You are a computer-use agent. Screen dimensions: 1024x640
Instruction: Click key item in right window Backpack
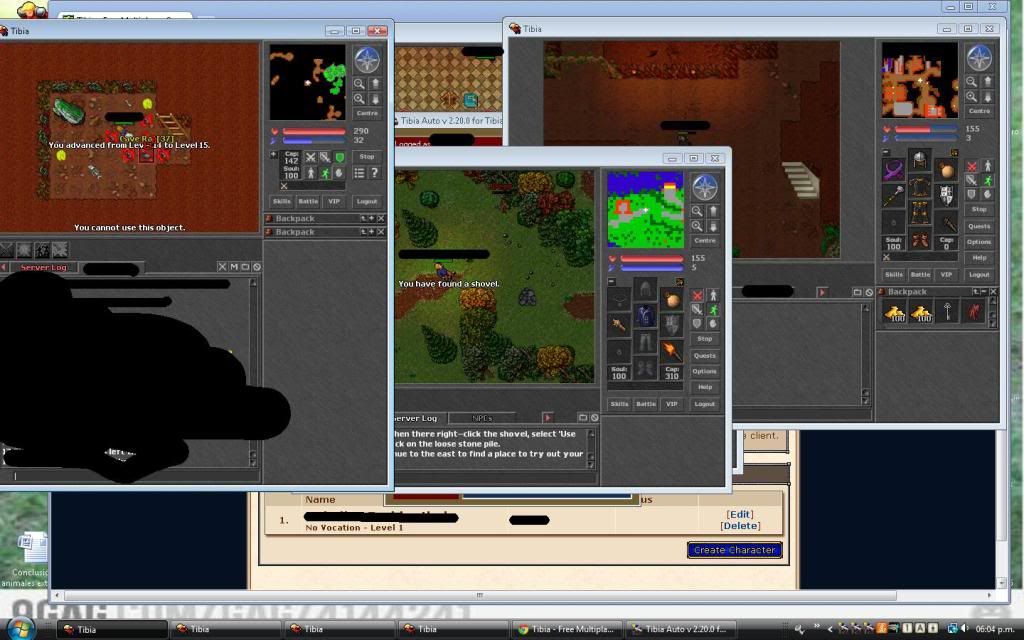948,312
